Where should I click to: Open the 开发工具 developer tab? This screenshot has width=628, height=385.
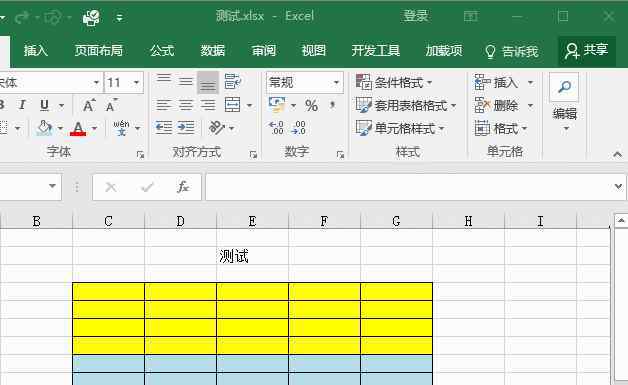coord(376,50)
